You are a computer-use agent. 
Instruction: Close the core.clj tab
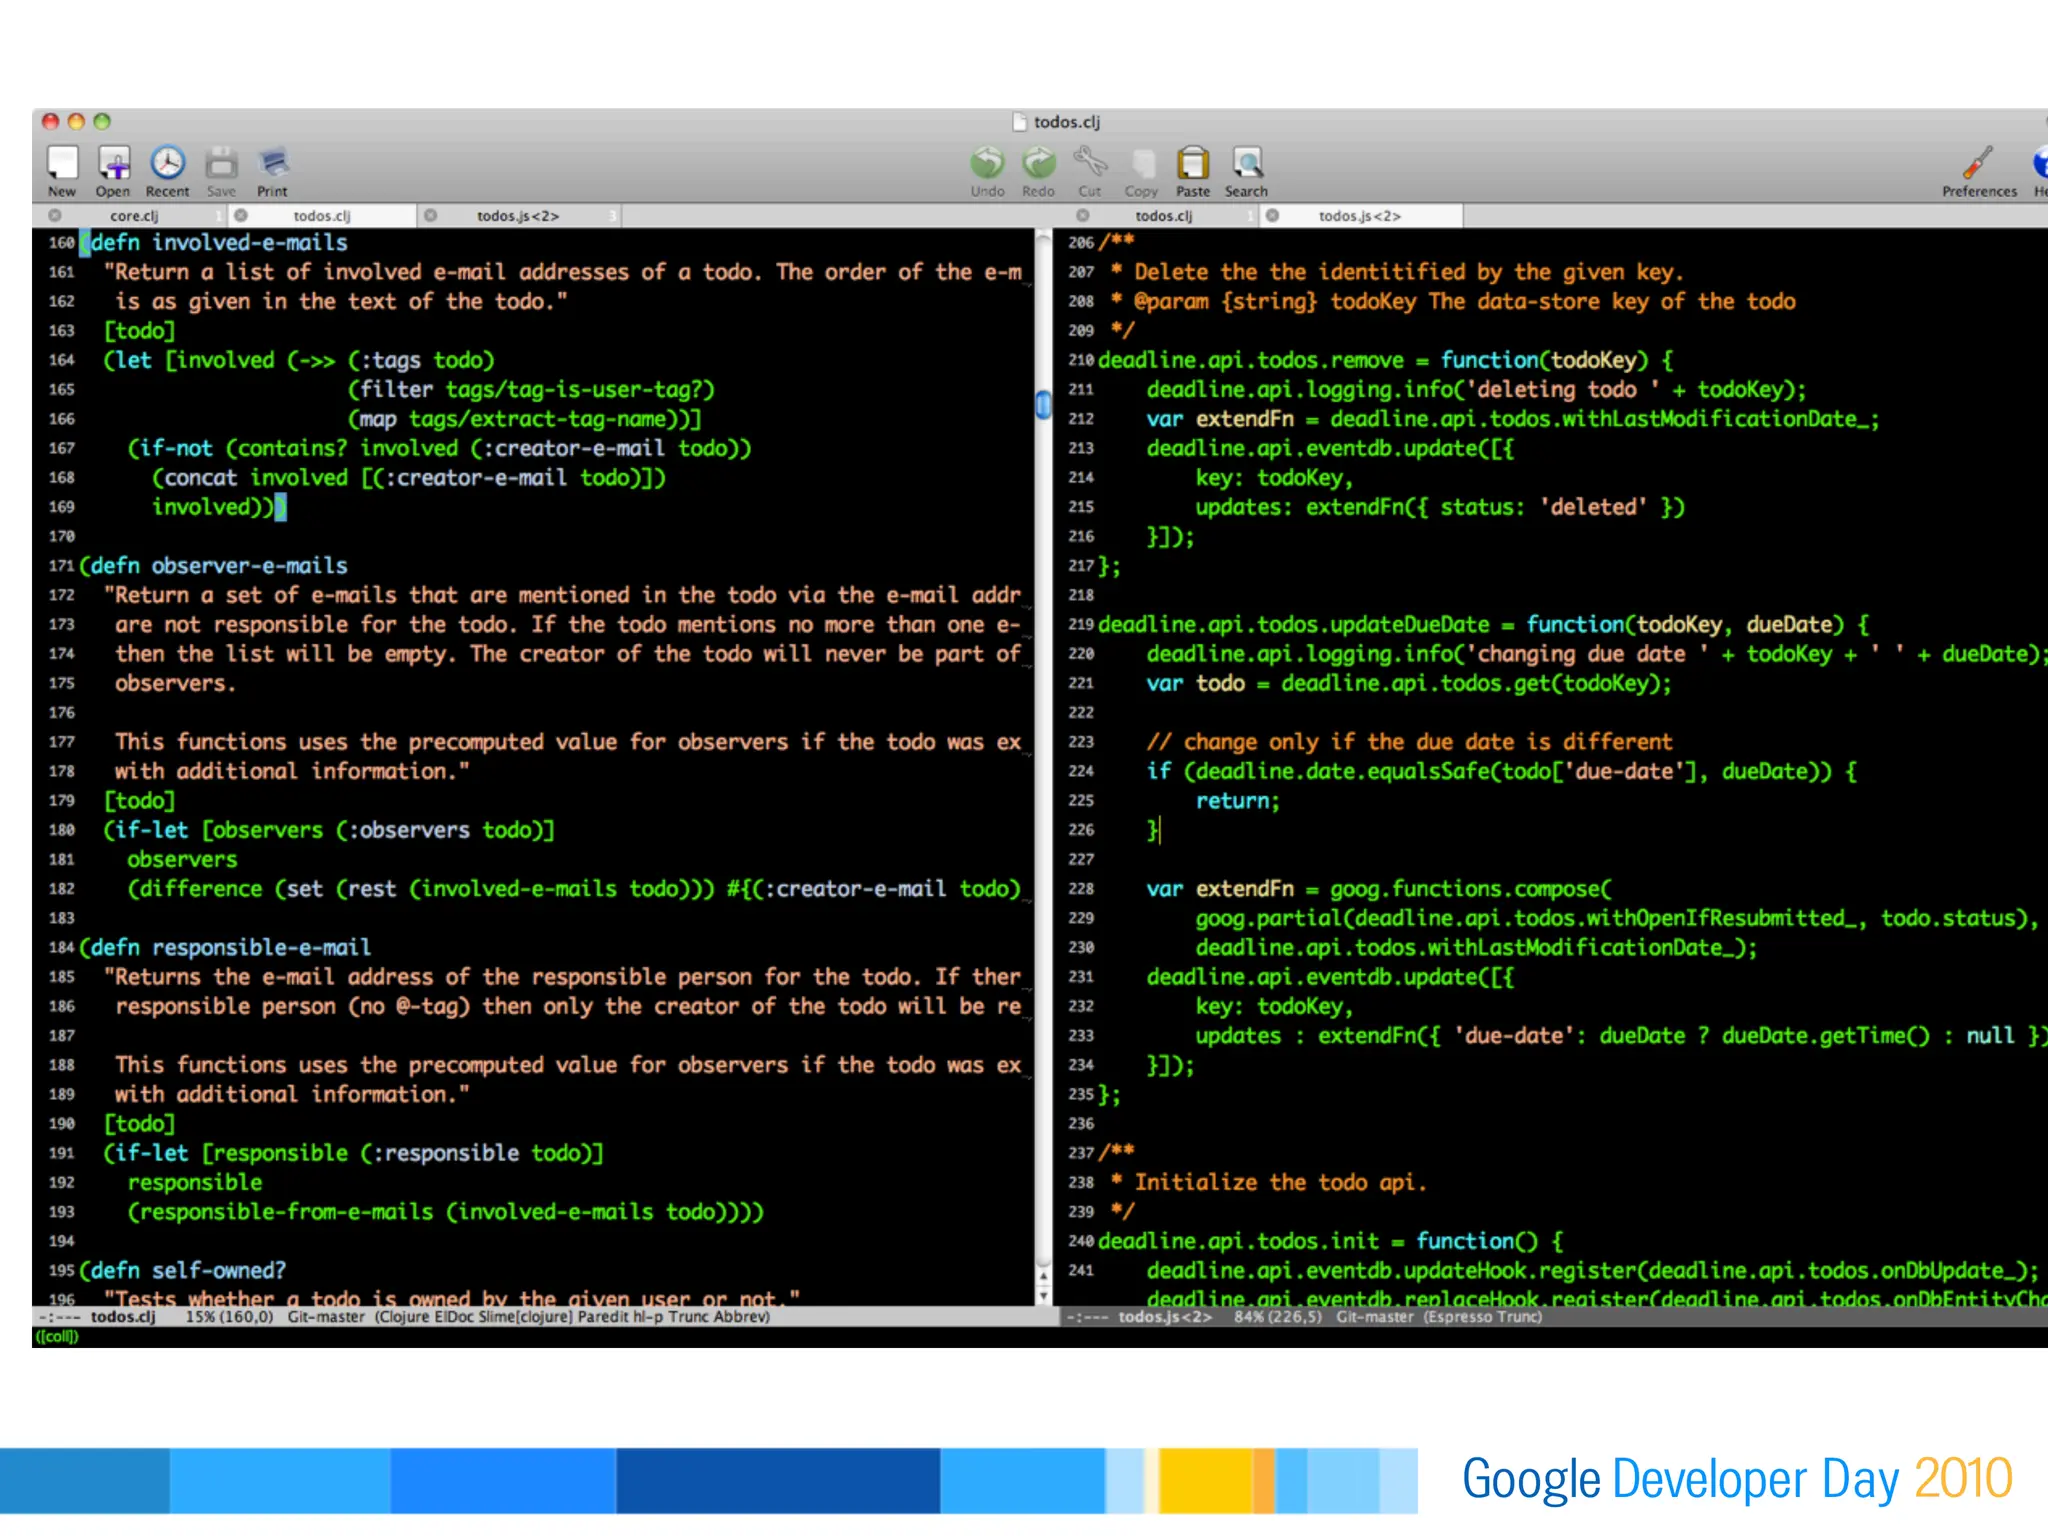coord(55,216)
